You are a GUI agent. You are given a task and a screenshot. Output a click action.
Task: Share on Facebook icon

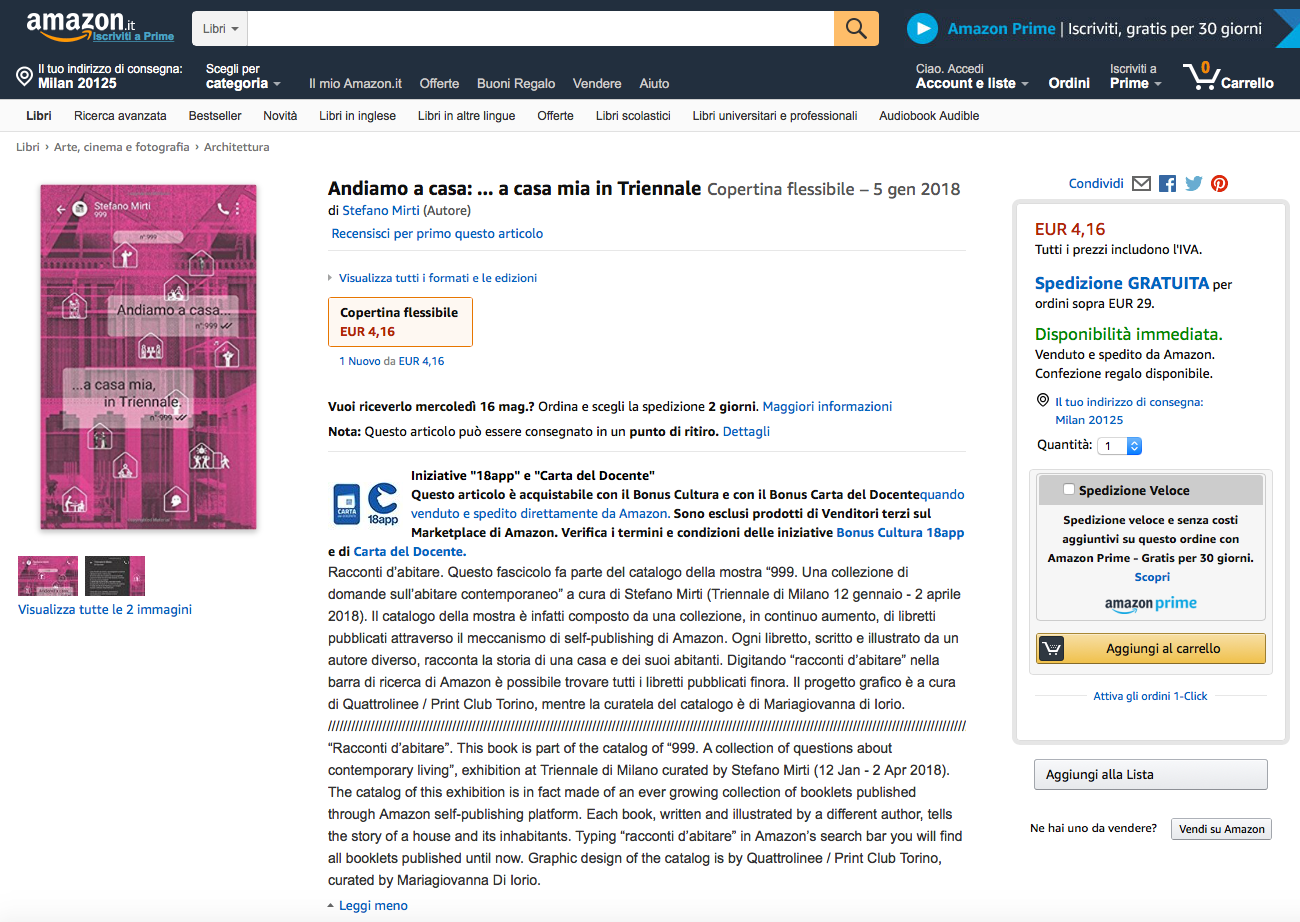pos(1167,183)
